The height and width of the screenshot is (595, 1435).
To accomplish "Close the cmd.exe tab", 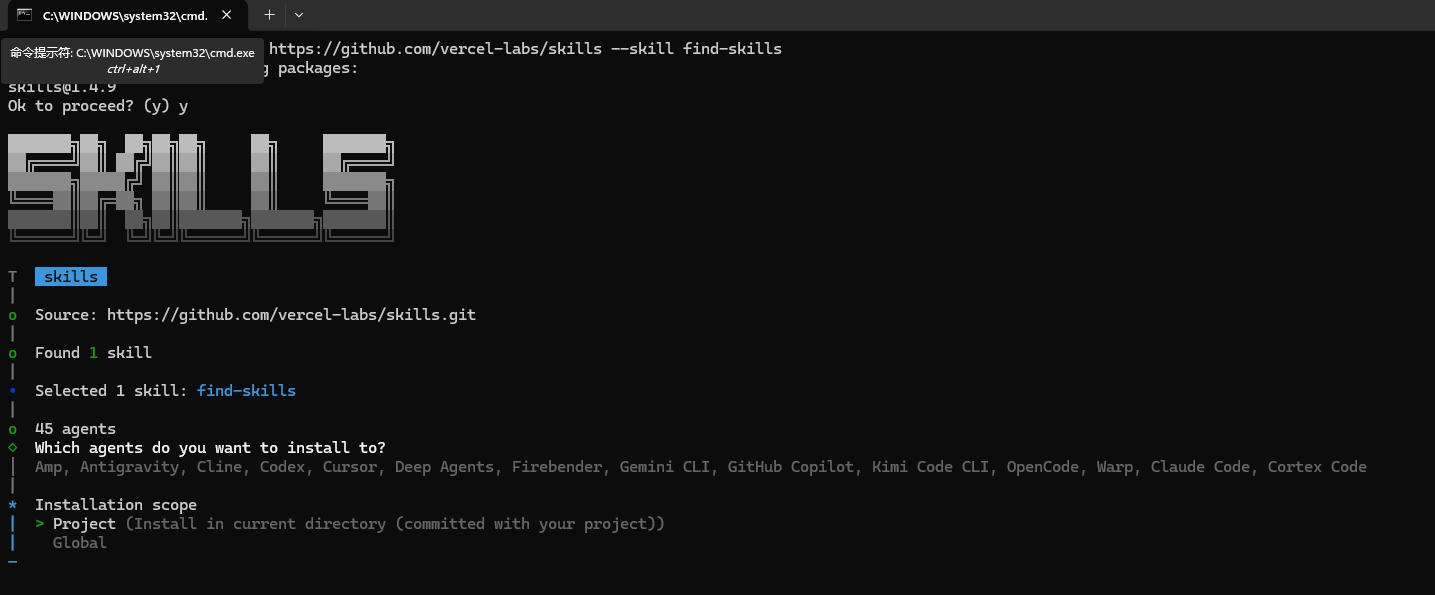I will click(x=227, y=15).
